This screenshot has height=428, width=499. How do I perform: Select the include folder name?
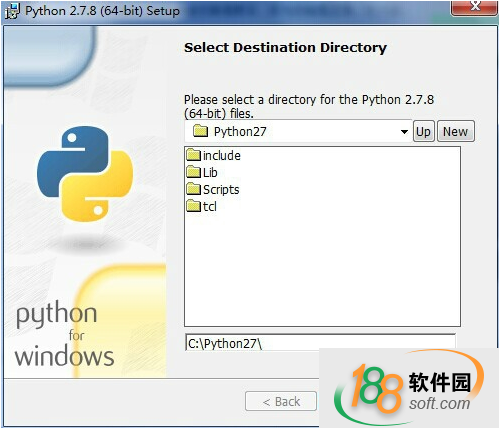(x=222, y=156)
